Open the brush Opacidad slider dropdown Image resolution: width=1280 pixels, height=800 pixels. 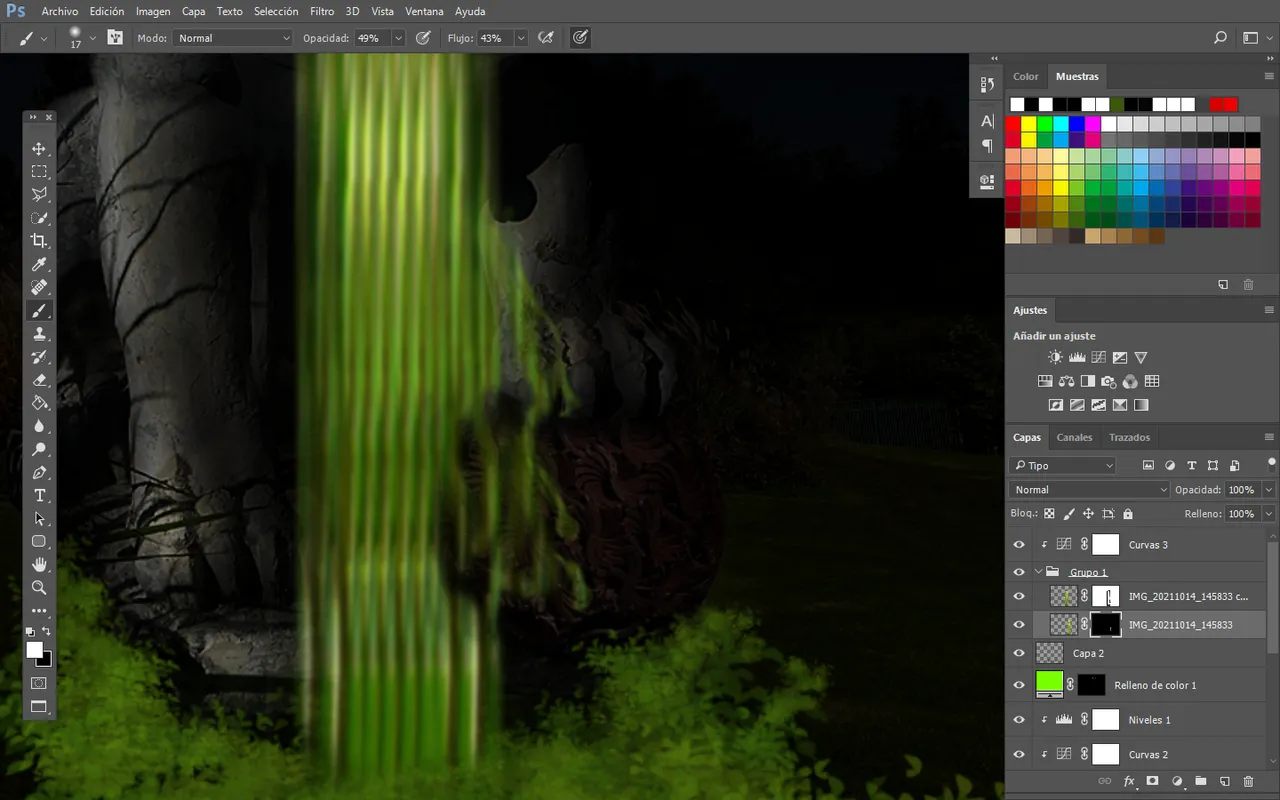coord(398,38)
